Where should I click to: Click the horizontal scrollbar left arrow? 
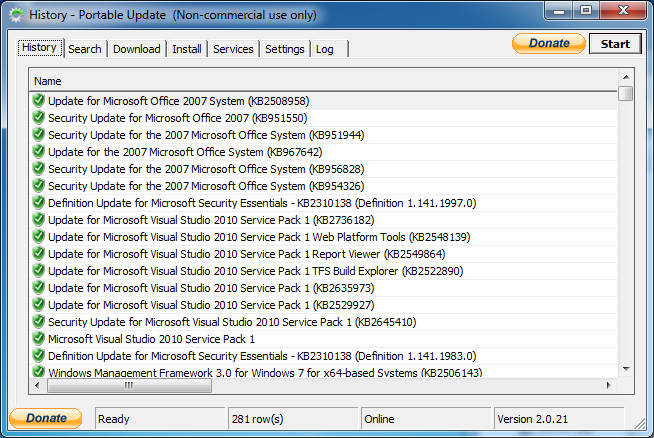pyautogui.click(x=37, y=385)
